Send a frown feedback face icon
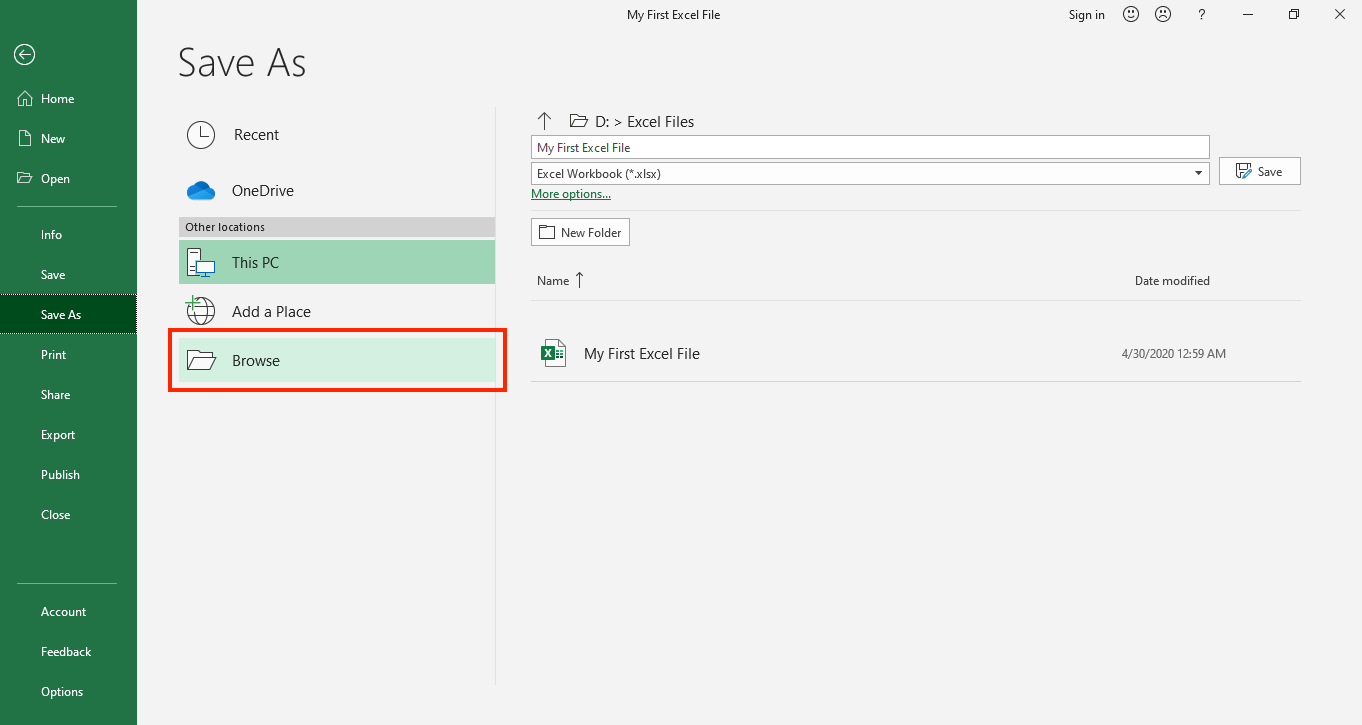 (x=1163, y=15)
